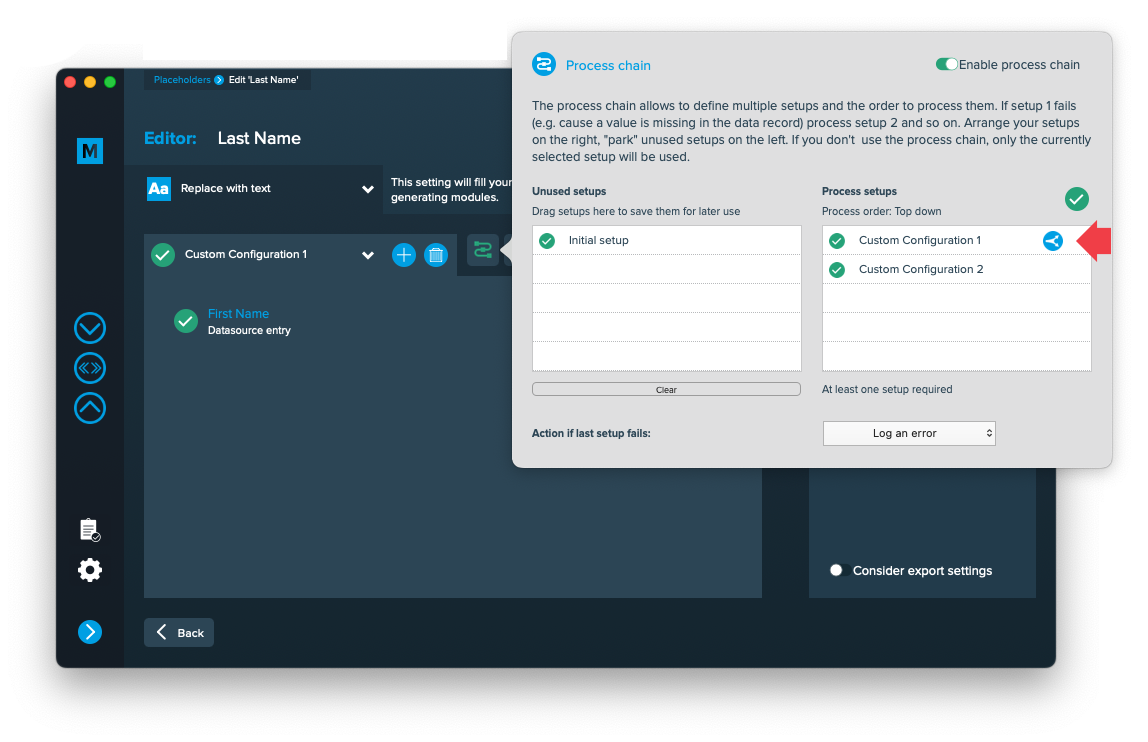Screen dimensions: 1148x742
Task: Toggle Consider export settings switch
Action: click(x=839, y=571)
